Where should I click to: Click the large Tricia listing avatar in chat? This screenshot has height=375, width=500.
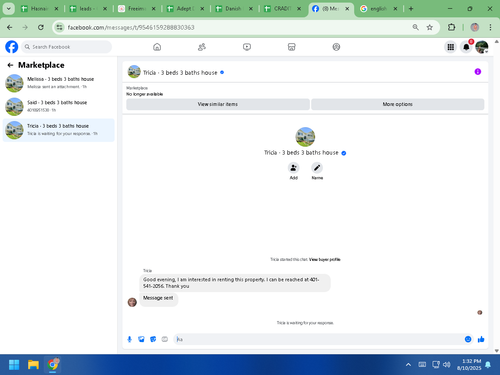(305, 137)
